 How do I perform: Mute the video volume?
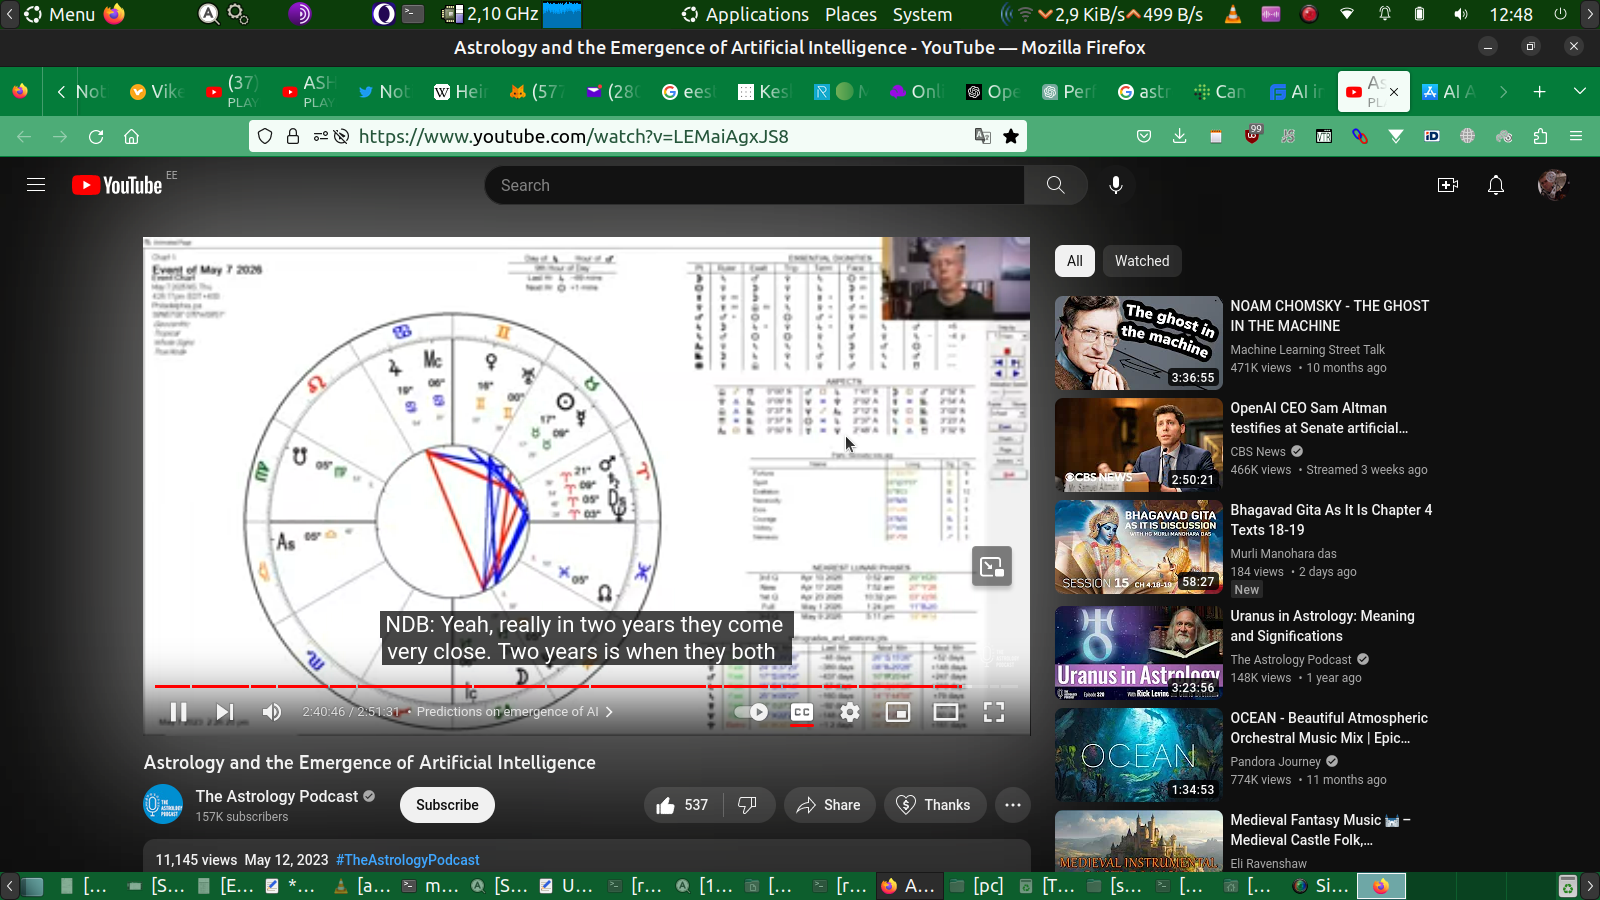(x=271, y=712)
